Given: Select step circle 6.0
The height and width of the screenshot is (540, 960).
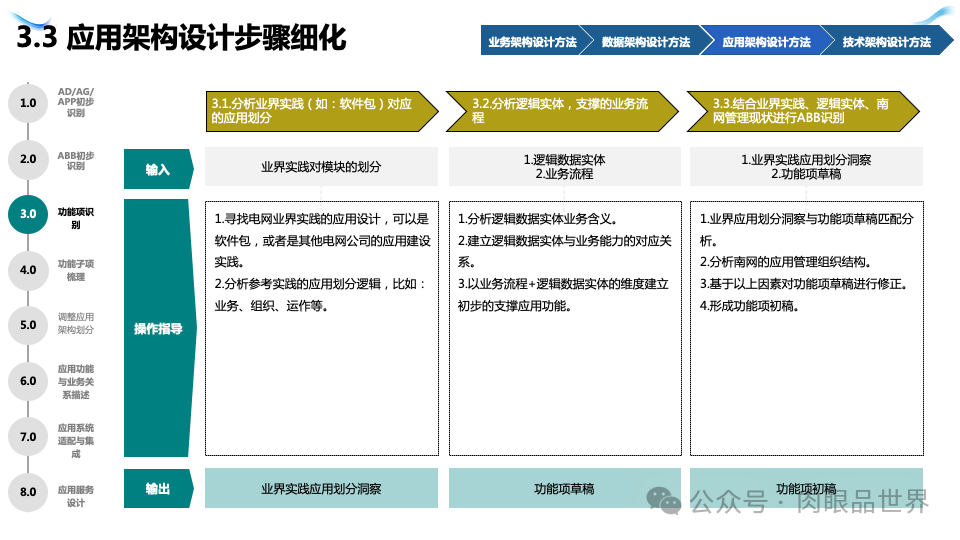Looking at the screenshot, I should (x=28, y=381).
